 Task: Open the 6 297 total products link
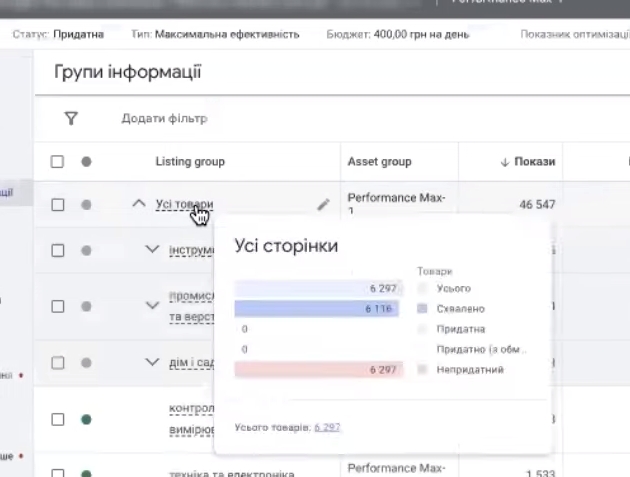coord(327,427)
